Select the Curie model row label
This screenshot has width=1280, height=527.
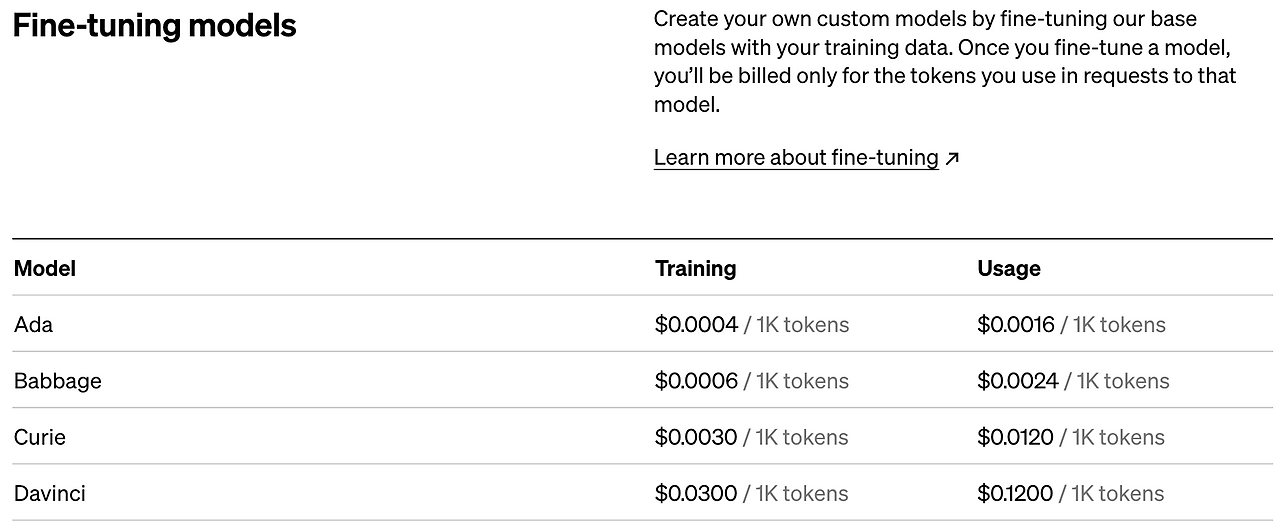(40, 437)
